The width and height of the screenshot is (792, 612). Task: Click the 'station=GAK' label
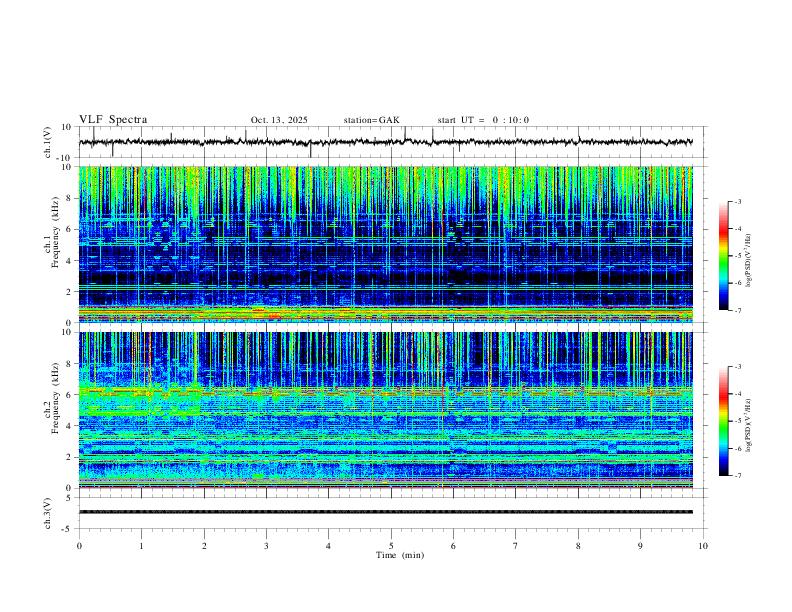tap(371, 120)
